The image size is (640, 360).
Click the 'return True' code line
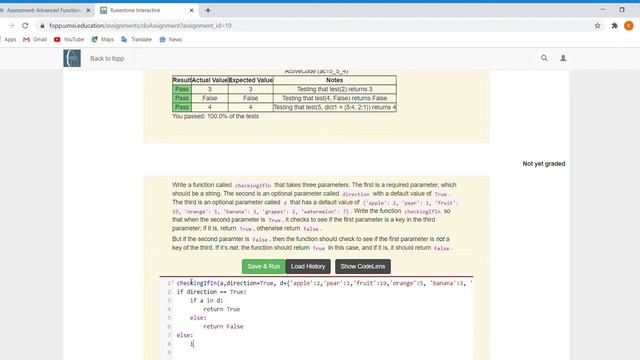pyautogui.click(x=221, y=309)
